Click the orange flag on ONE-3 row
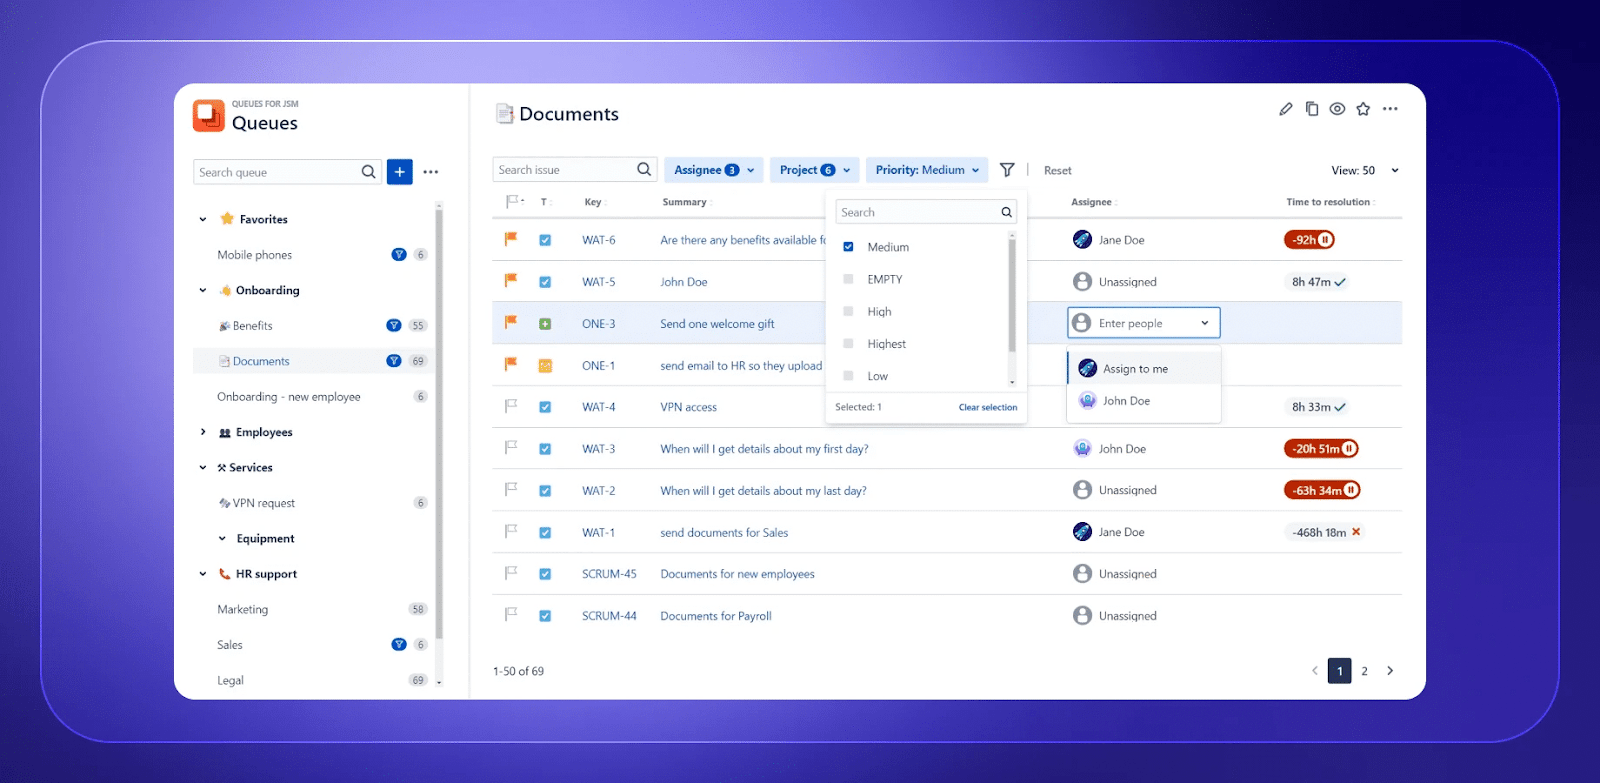 (511, 323)
